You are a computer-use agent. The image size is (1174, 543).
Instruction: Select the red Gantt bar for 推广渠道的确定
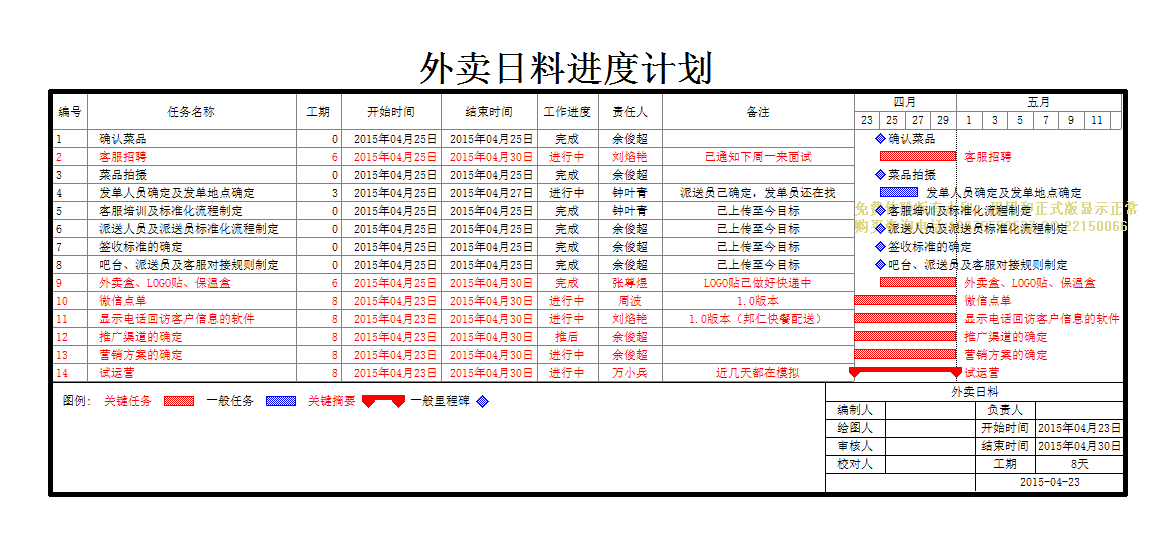point(905,336)
